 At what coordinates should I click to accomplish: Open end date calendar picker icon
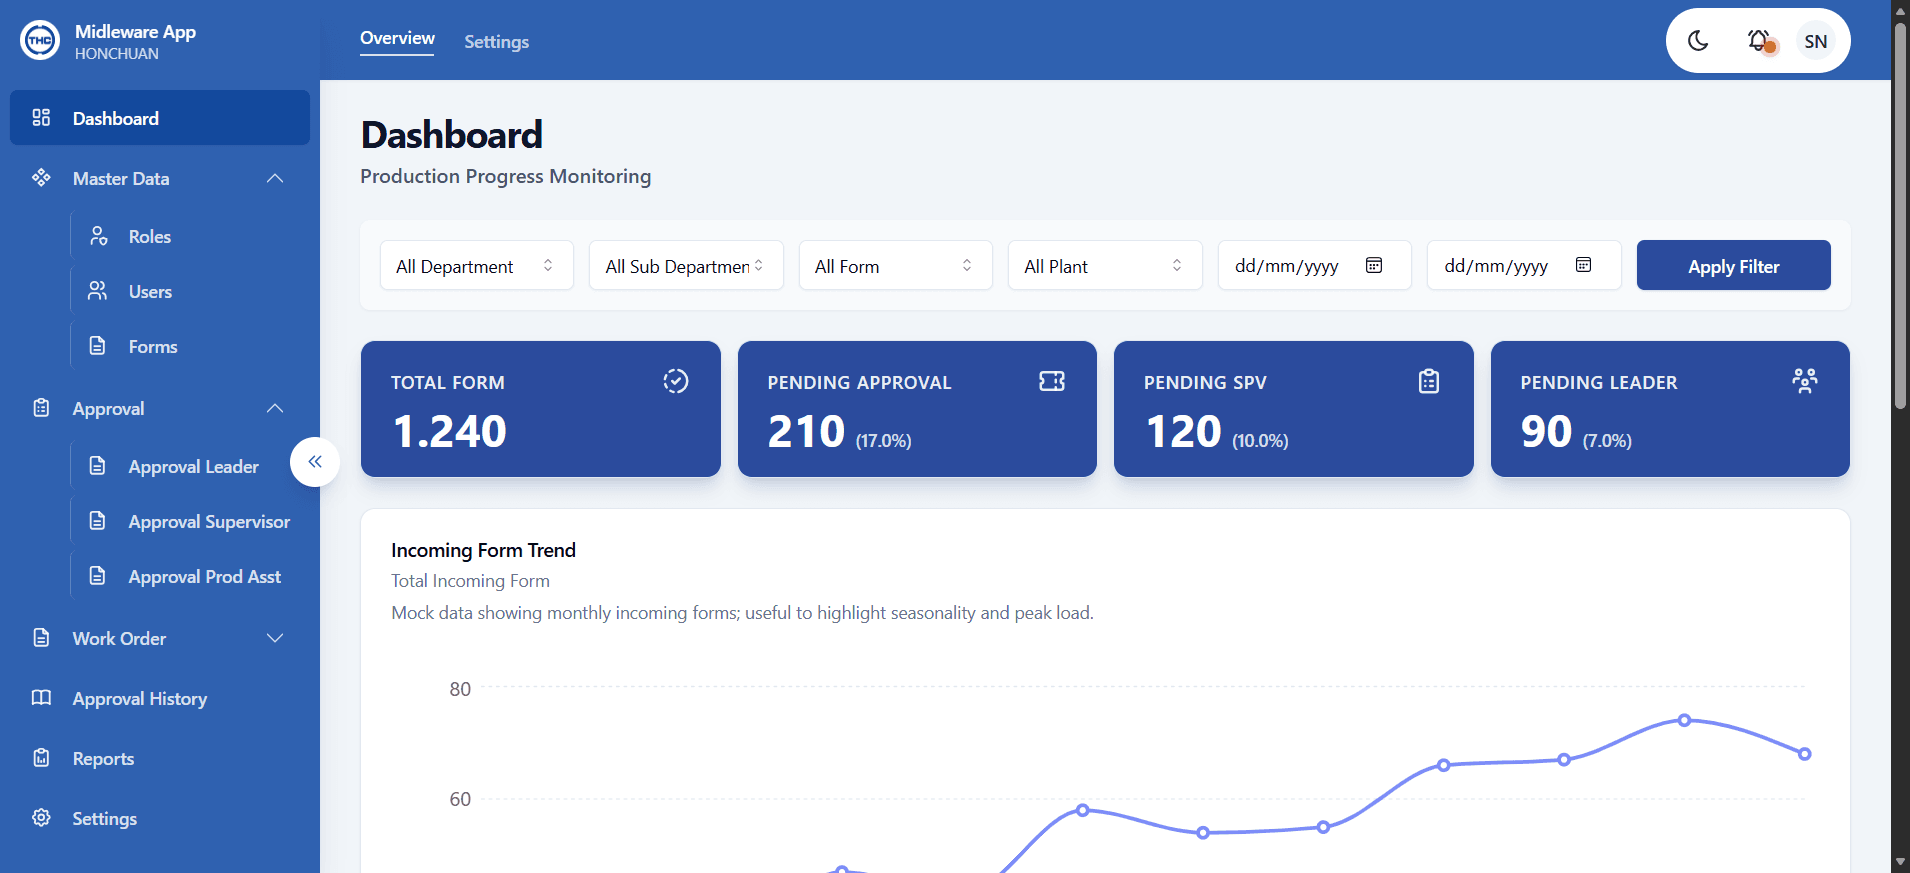coord(1583,265)
